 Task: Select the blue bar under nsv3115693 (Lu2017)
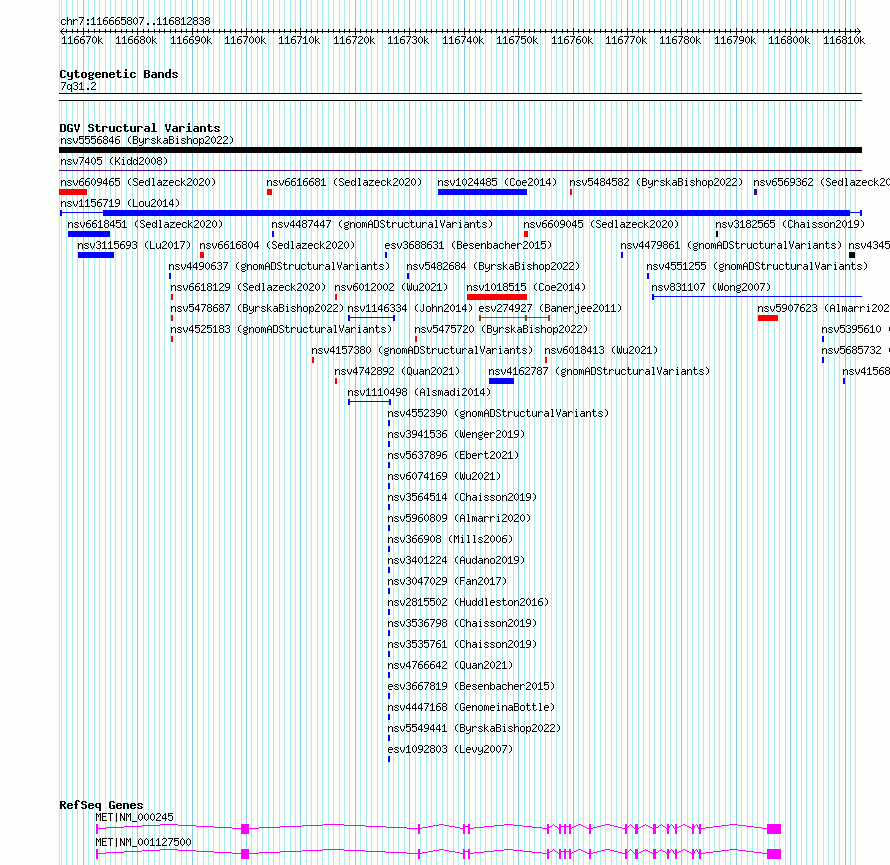pyautogui.click(x=96, y=255)
